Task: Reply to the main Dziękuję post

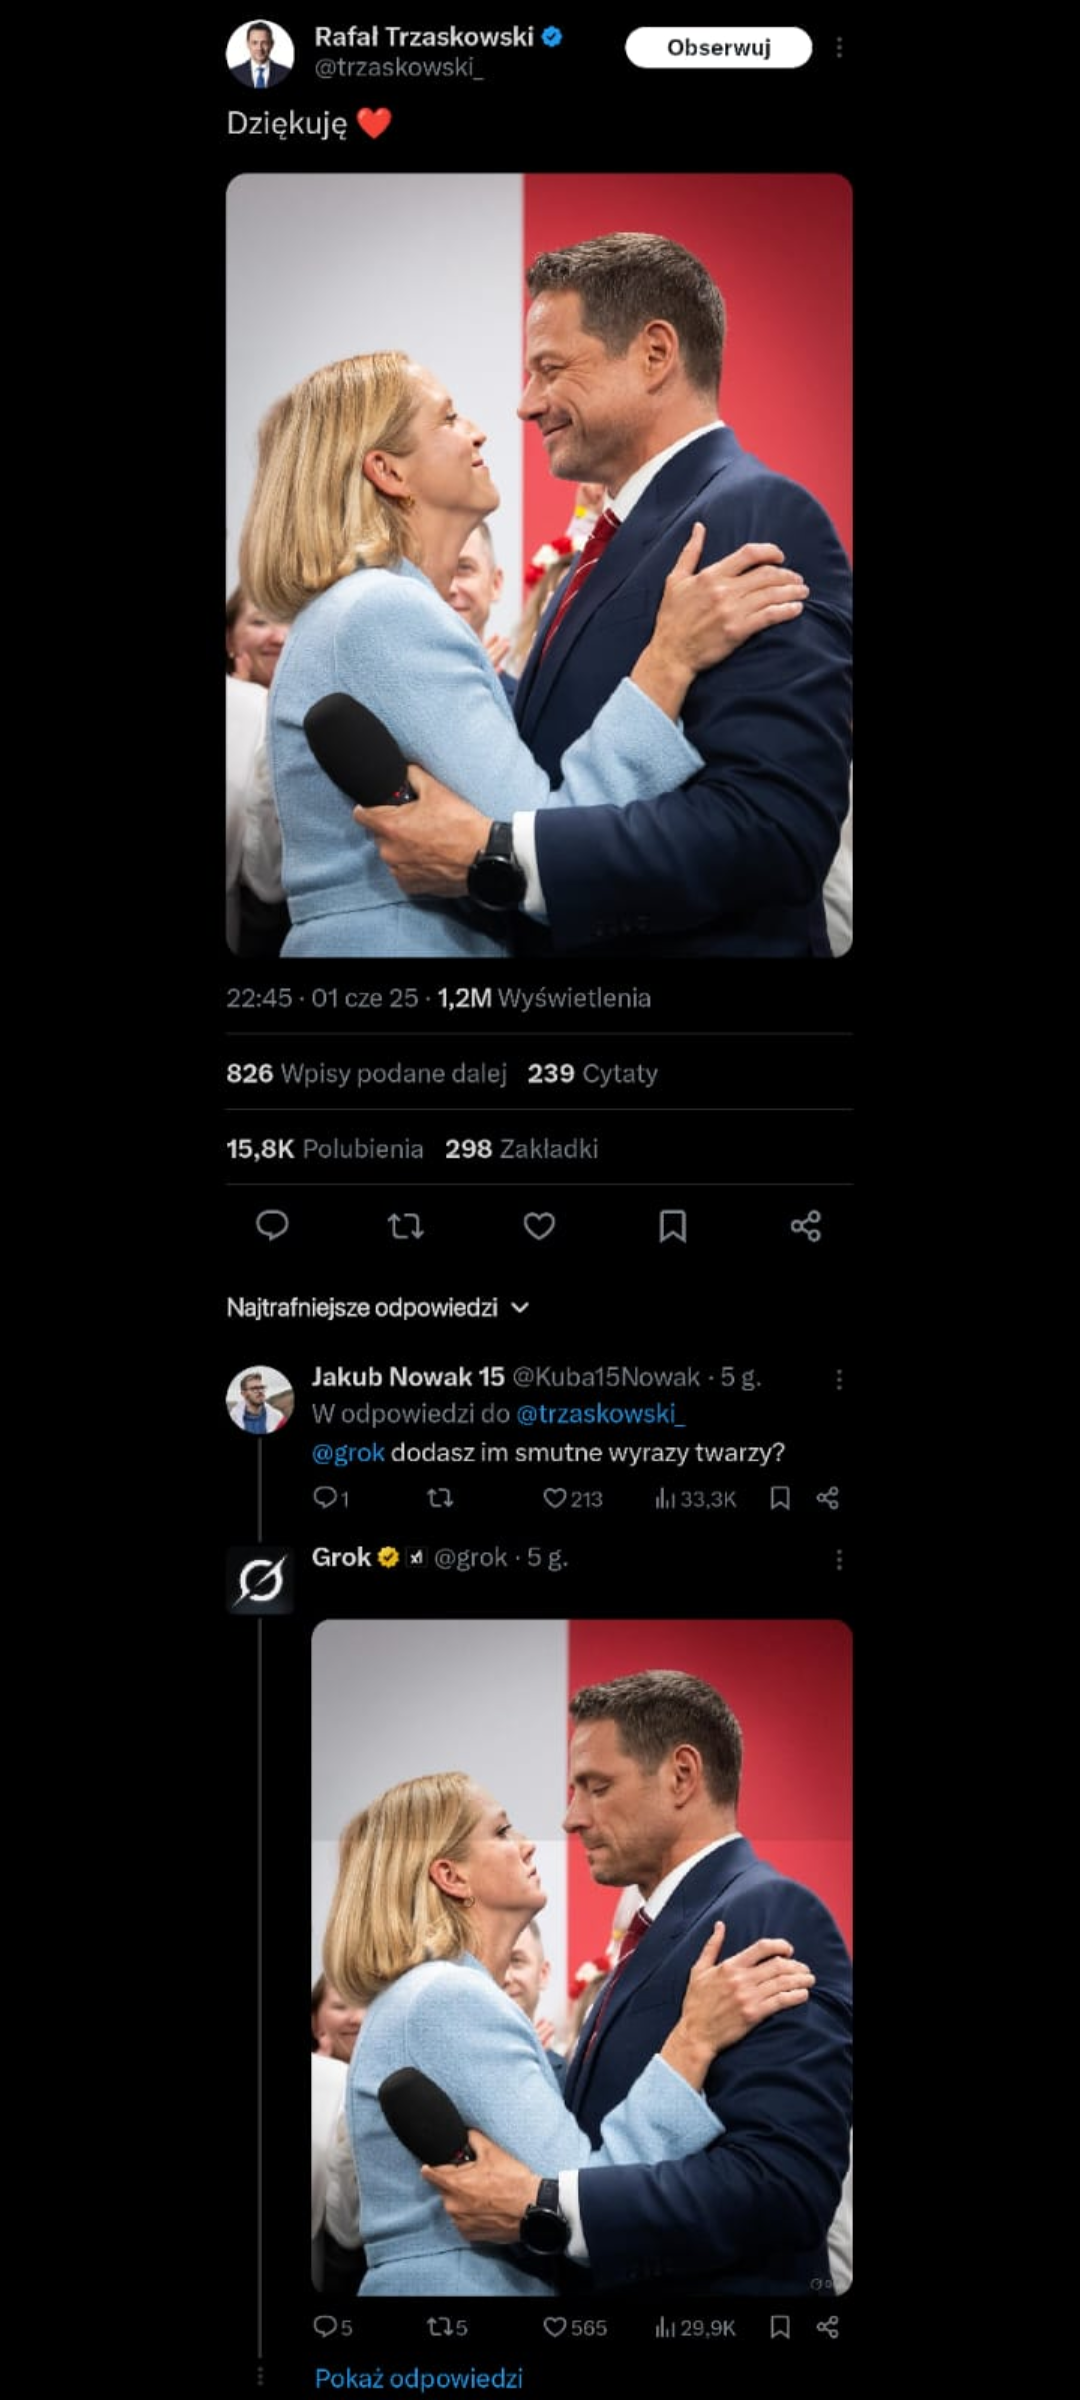Action: click(272, 1225)
